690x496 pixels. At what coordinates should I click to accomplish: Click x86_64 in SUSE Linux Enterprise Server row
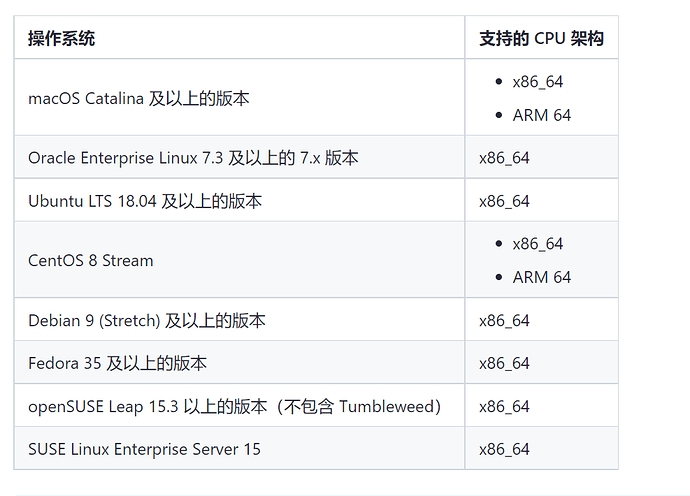tap(504, 449)
